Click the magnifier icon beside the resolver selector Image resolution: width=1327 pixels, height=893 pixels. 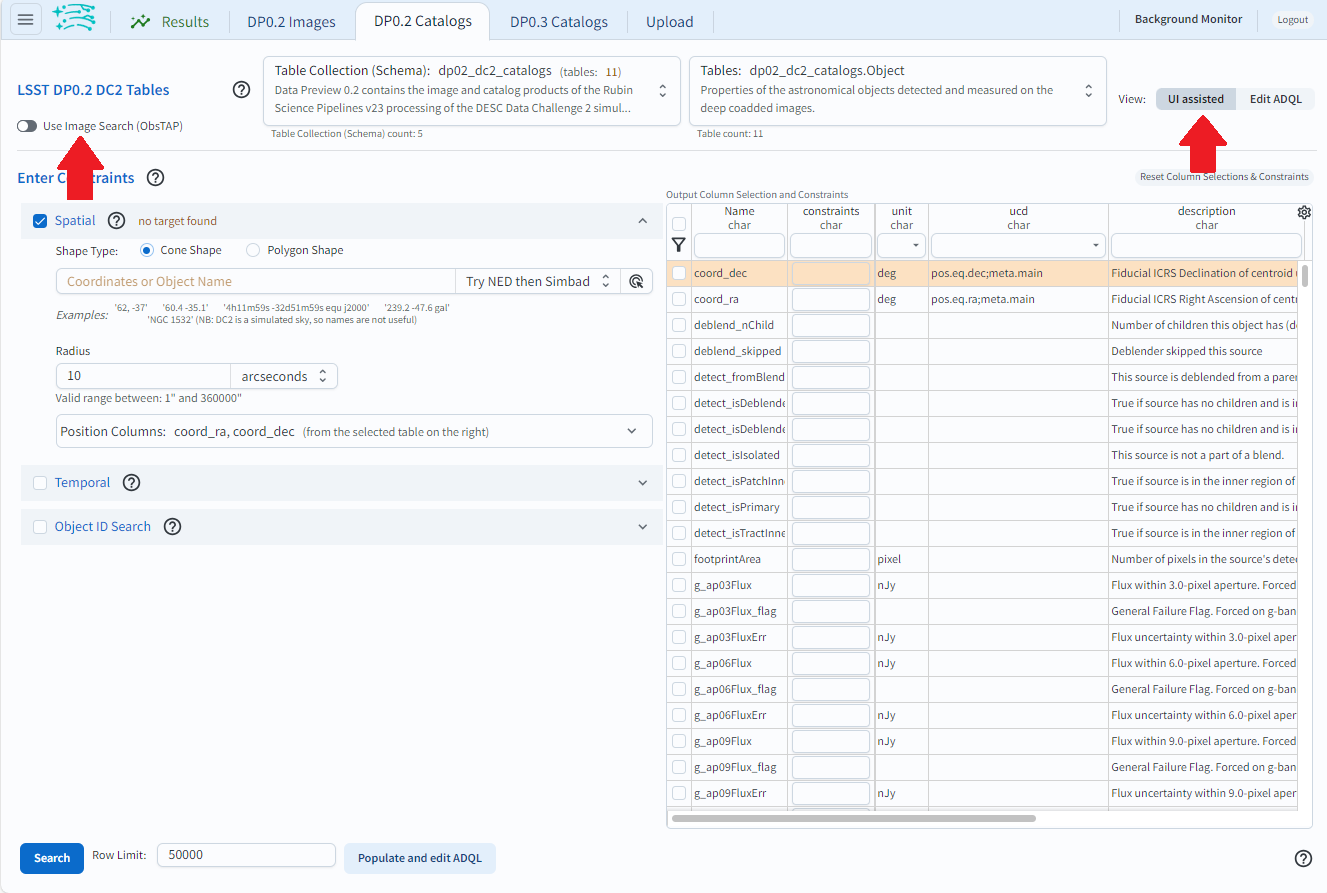[x=637, y=281]
